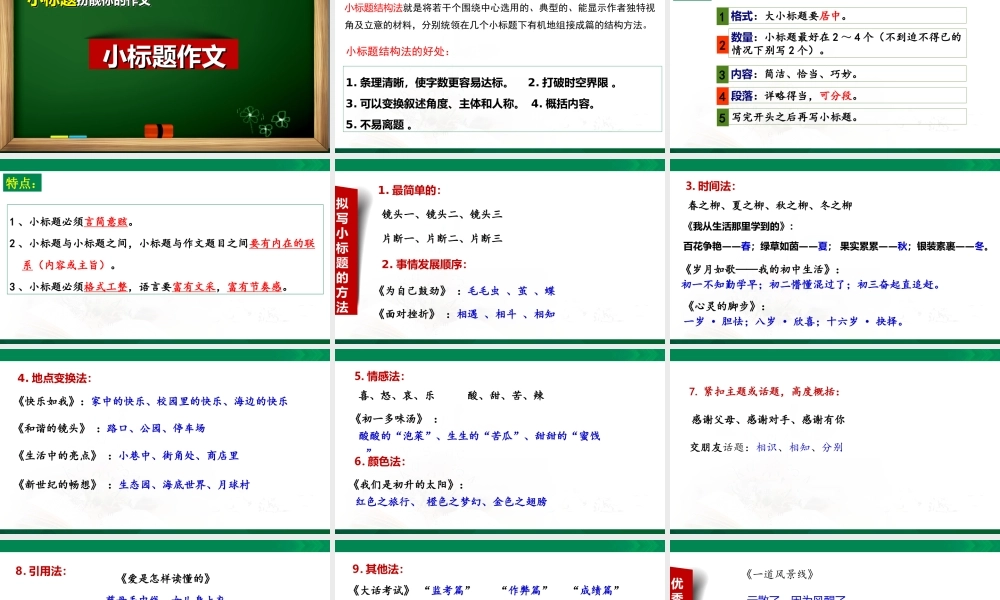Click the line 3、小标题必须格式工整
Screen dimensions: 1000x600
(149, 287)
